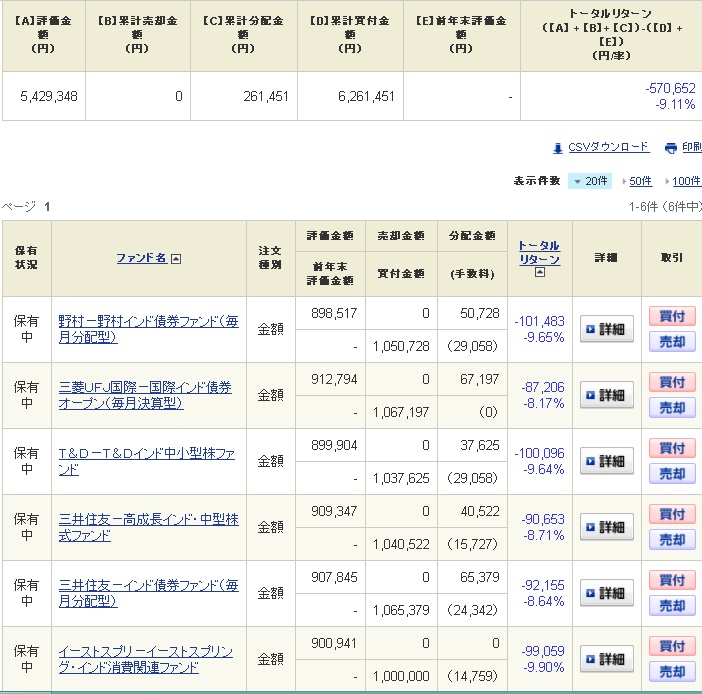
Task: Click CSVダウンロード link
Action: [608, 147]
